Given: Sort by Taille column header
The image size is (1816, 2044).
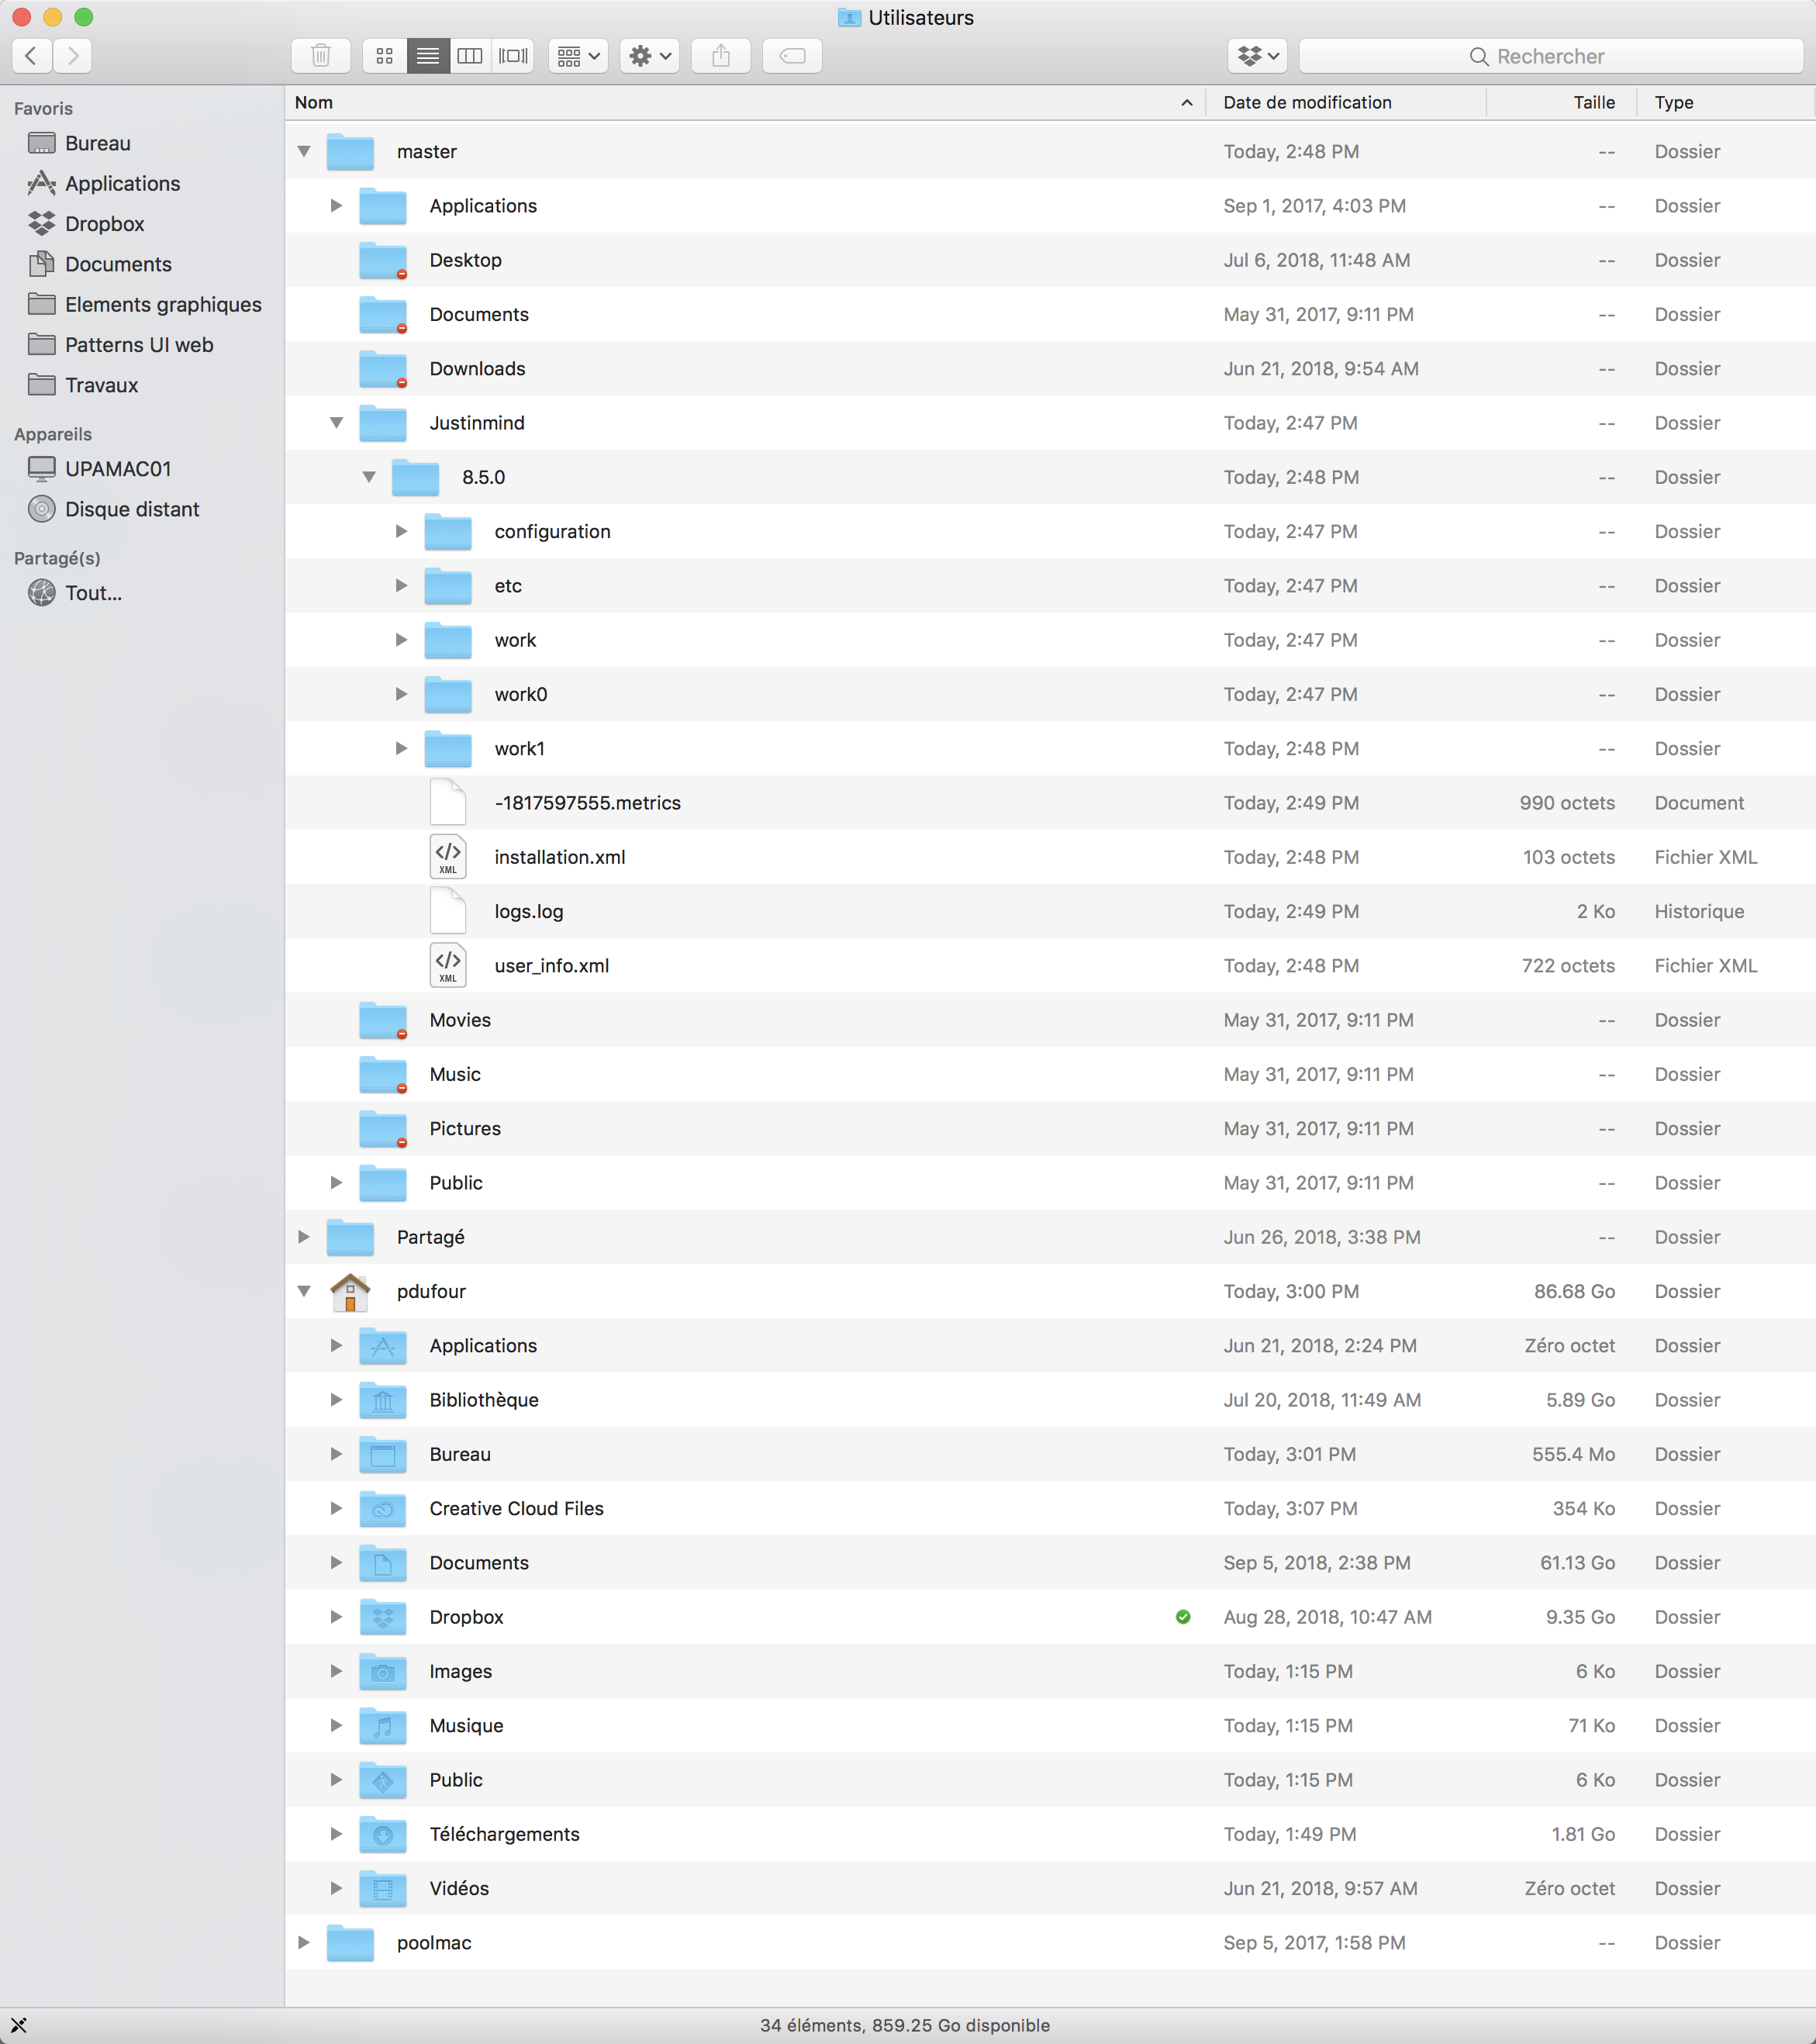Looking at the screenshot, I should click(x=1592, y=102).
